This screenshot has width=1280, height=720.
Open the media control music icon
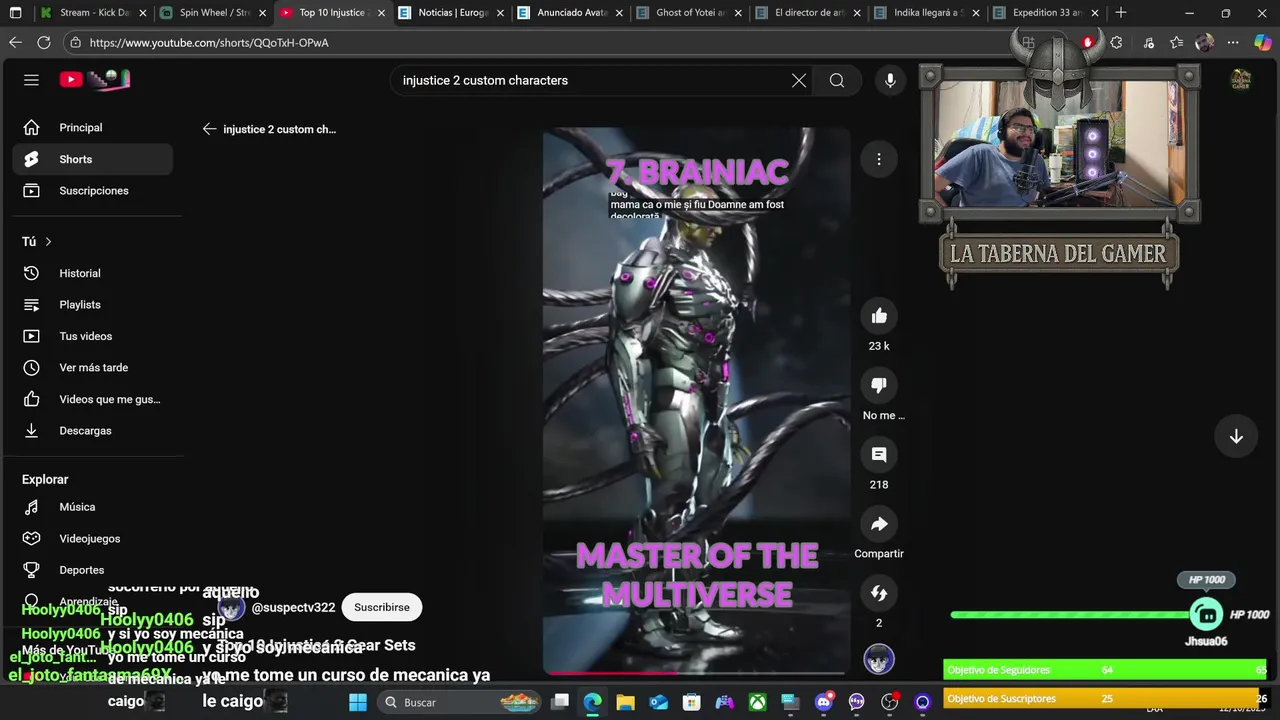[x=1148, y=43]
